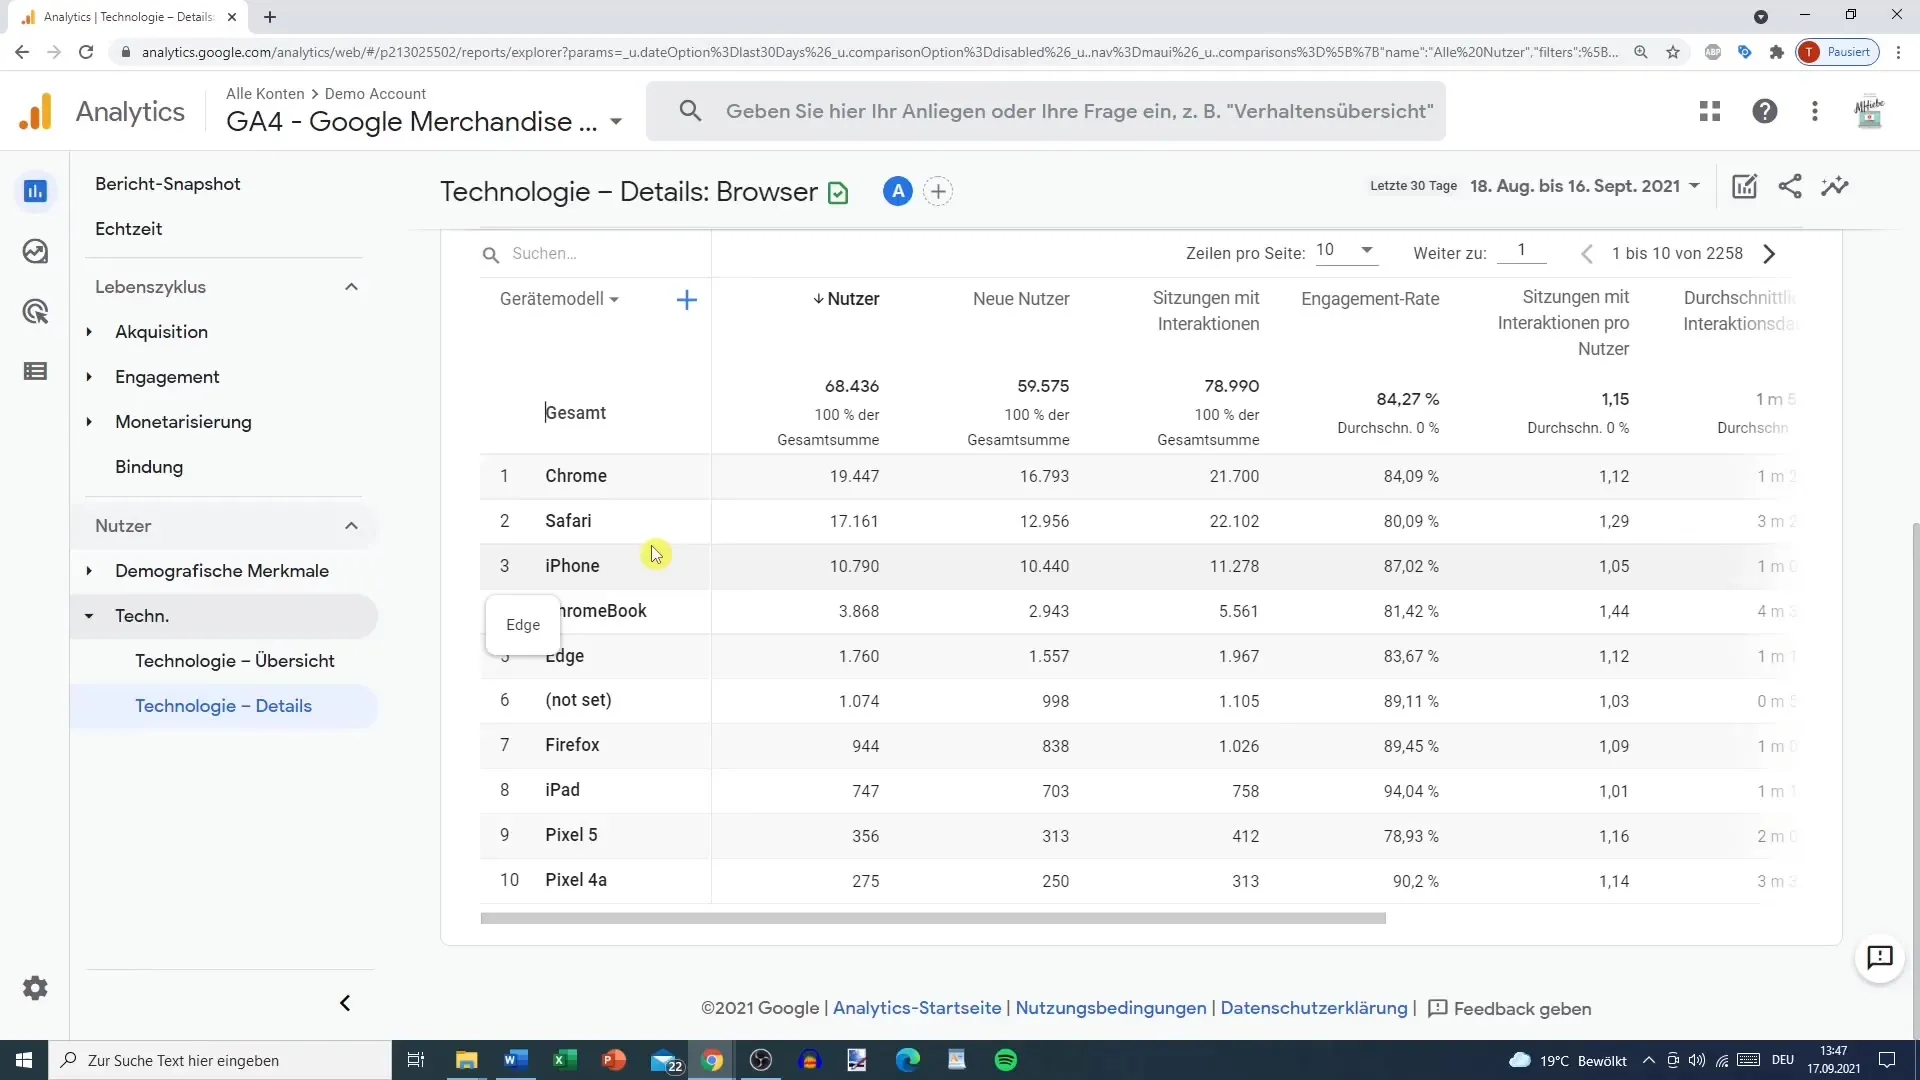Toggle the Nutzer section collapse
Viewport: 1920px width, 1080px height.
351,525
